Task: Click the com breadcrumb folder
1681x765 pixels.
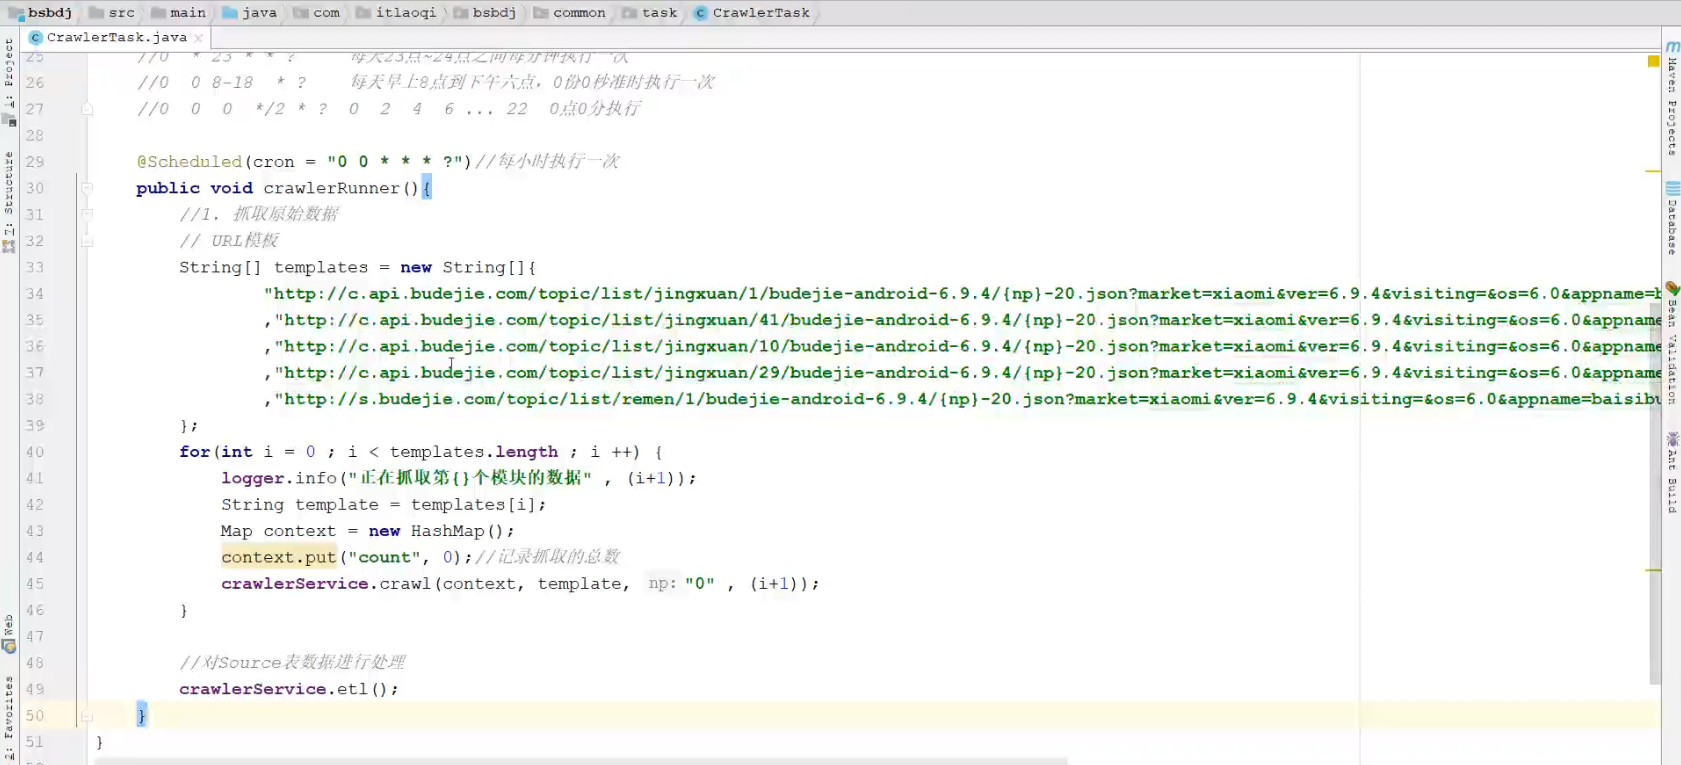Action: 317,13
